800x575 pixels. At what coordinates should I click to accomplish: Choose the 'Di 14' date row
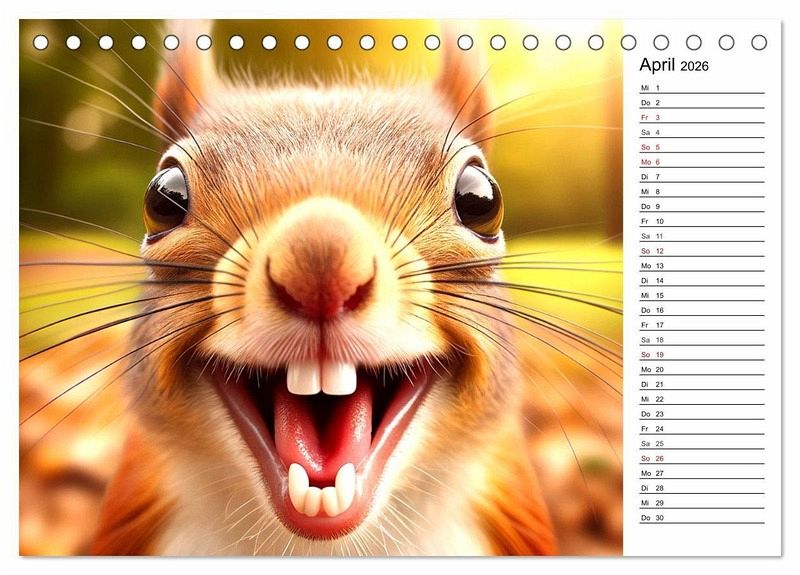pos(702,280)
